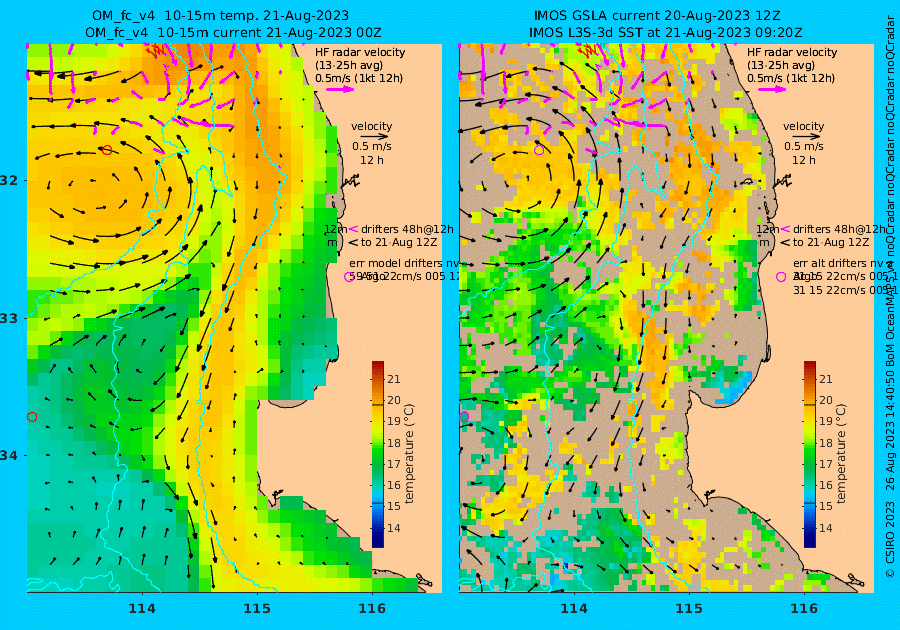Click the red drifter circle near the eddy on the left map
900x630 pixels.
pos(107,150)
